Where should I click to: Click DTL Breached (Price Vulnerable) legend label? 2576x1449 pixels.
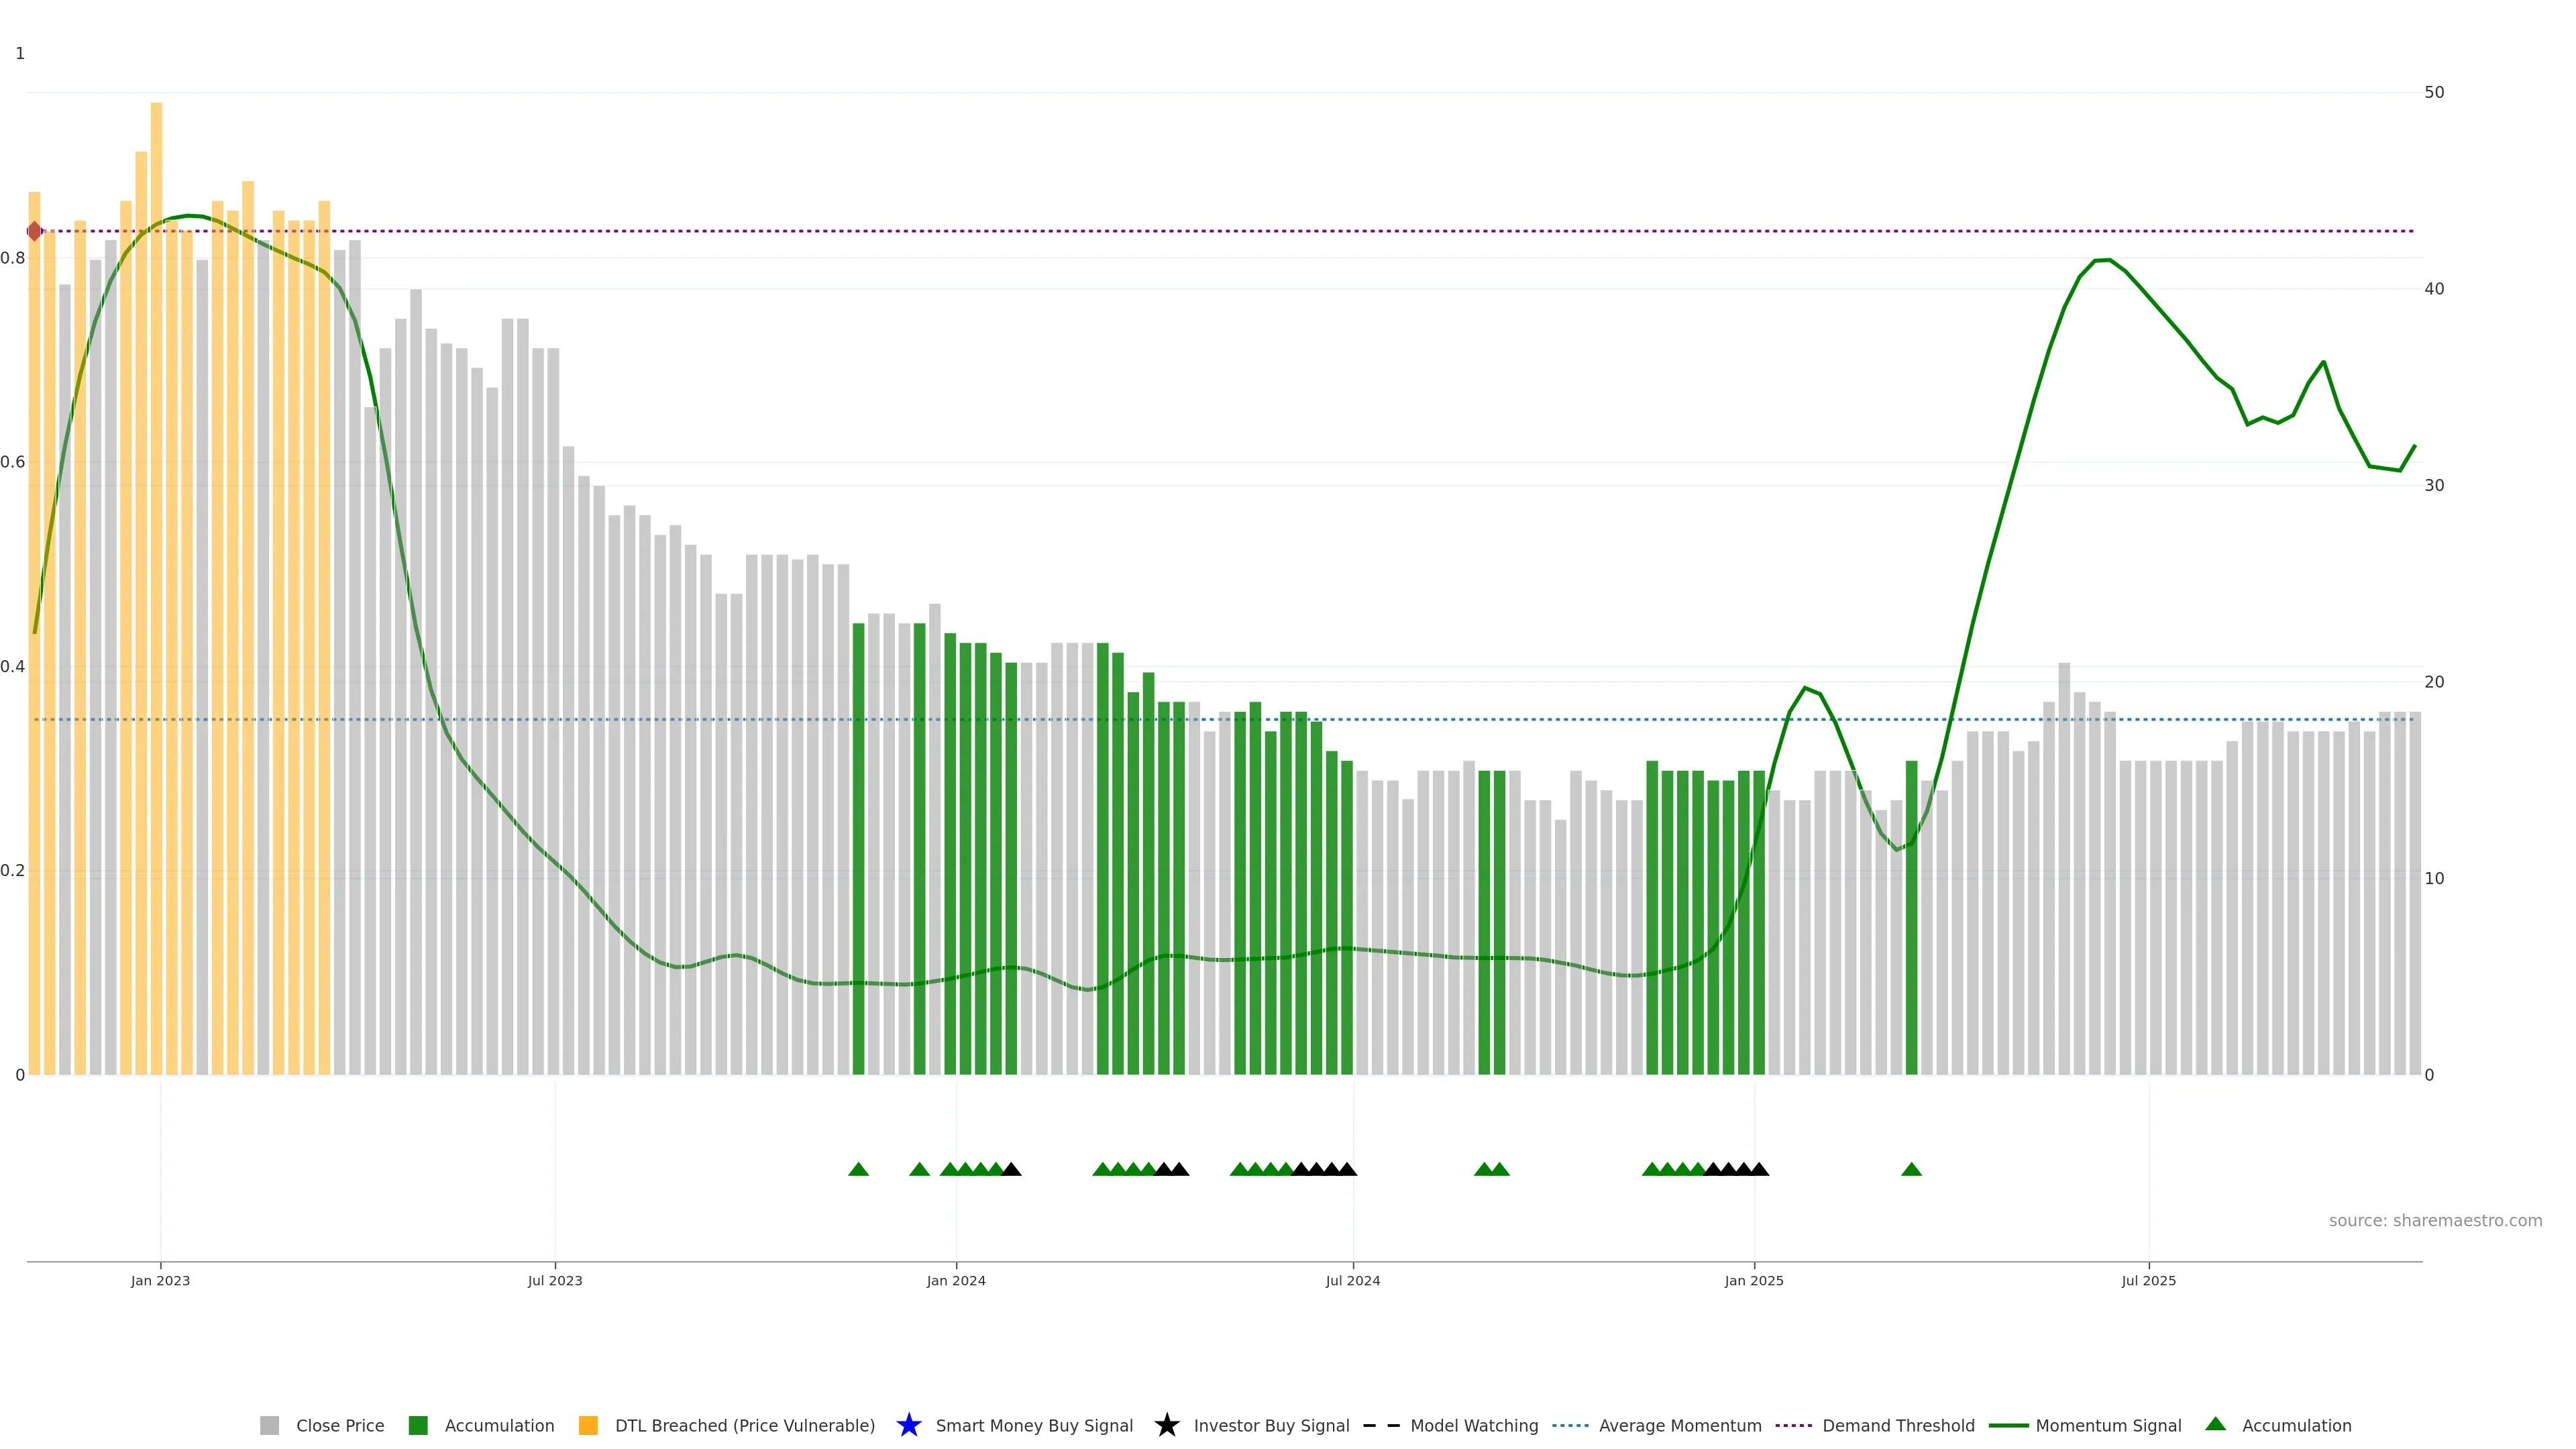click(x=744, y=1425)
